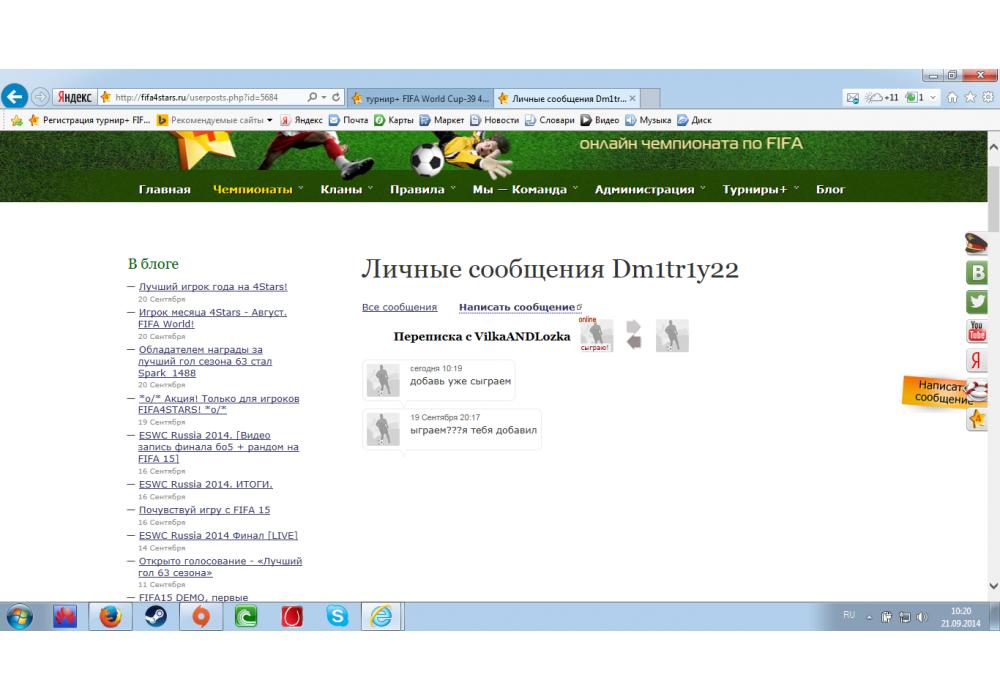This screenshot has width=1000, height=700.
Task: Open Skype from the taskbar
Action: click(x=338, y=617)
